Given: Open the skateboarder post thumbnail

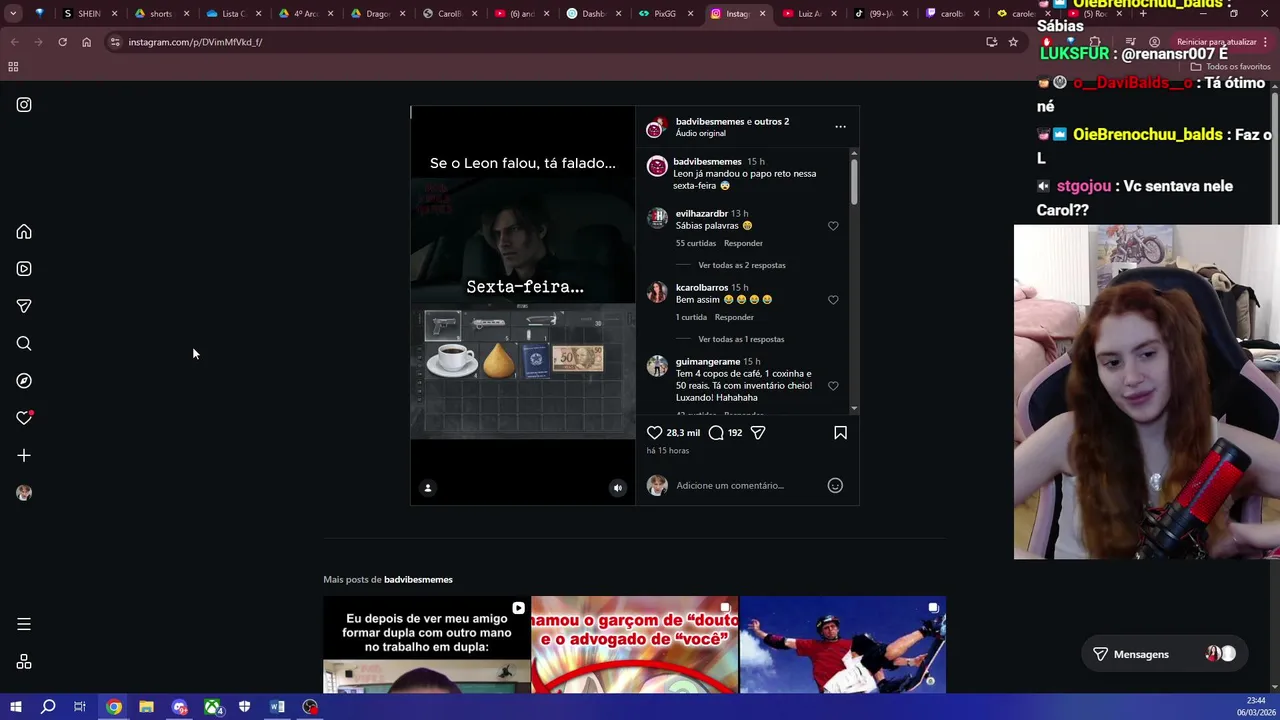Looking at the screenshot, I should [x=843, y=645].
